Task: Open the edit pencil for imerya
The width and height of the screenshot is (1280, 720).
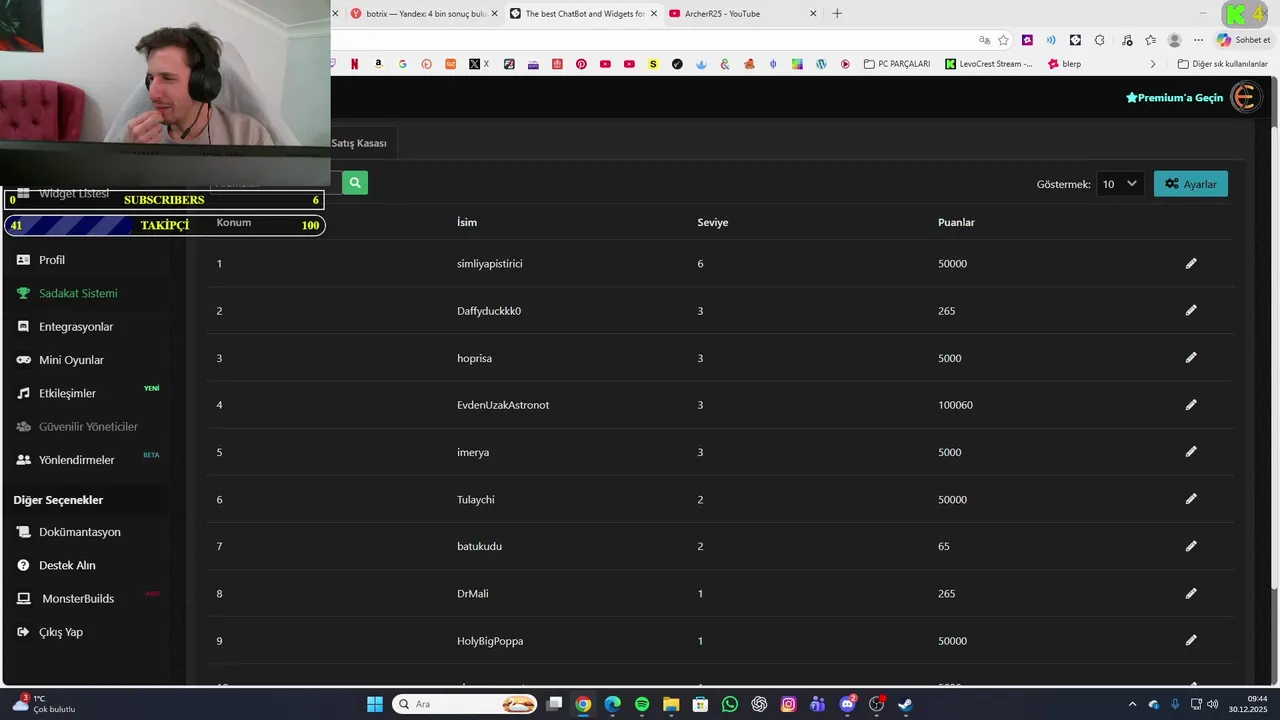Action: coord(1191,451)
